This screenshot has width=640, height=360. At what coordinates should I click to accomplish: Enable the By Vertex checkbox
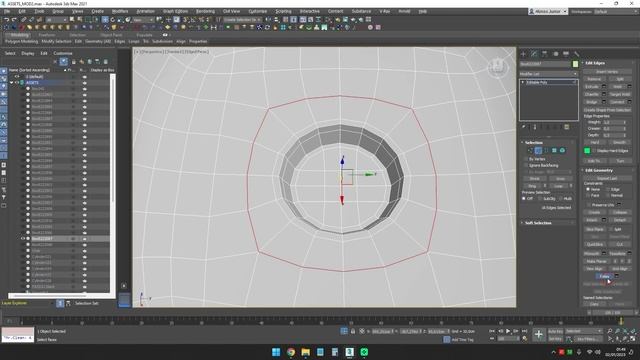[526, 159]
